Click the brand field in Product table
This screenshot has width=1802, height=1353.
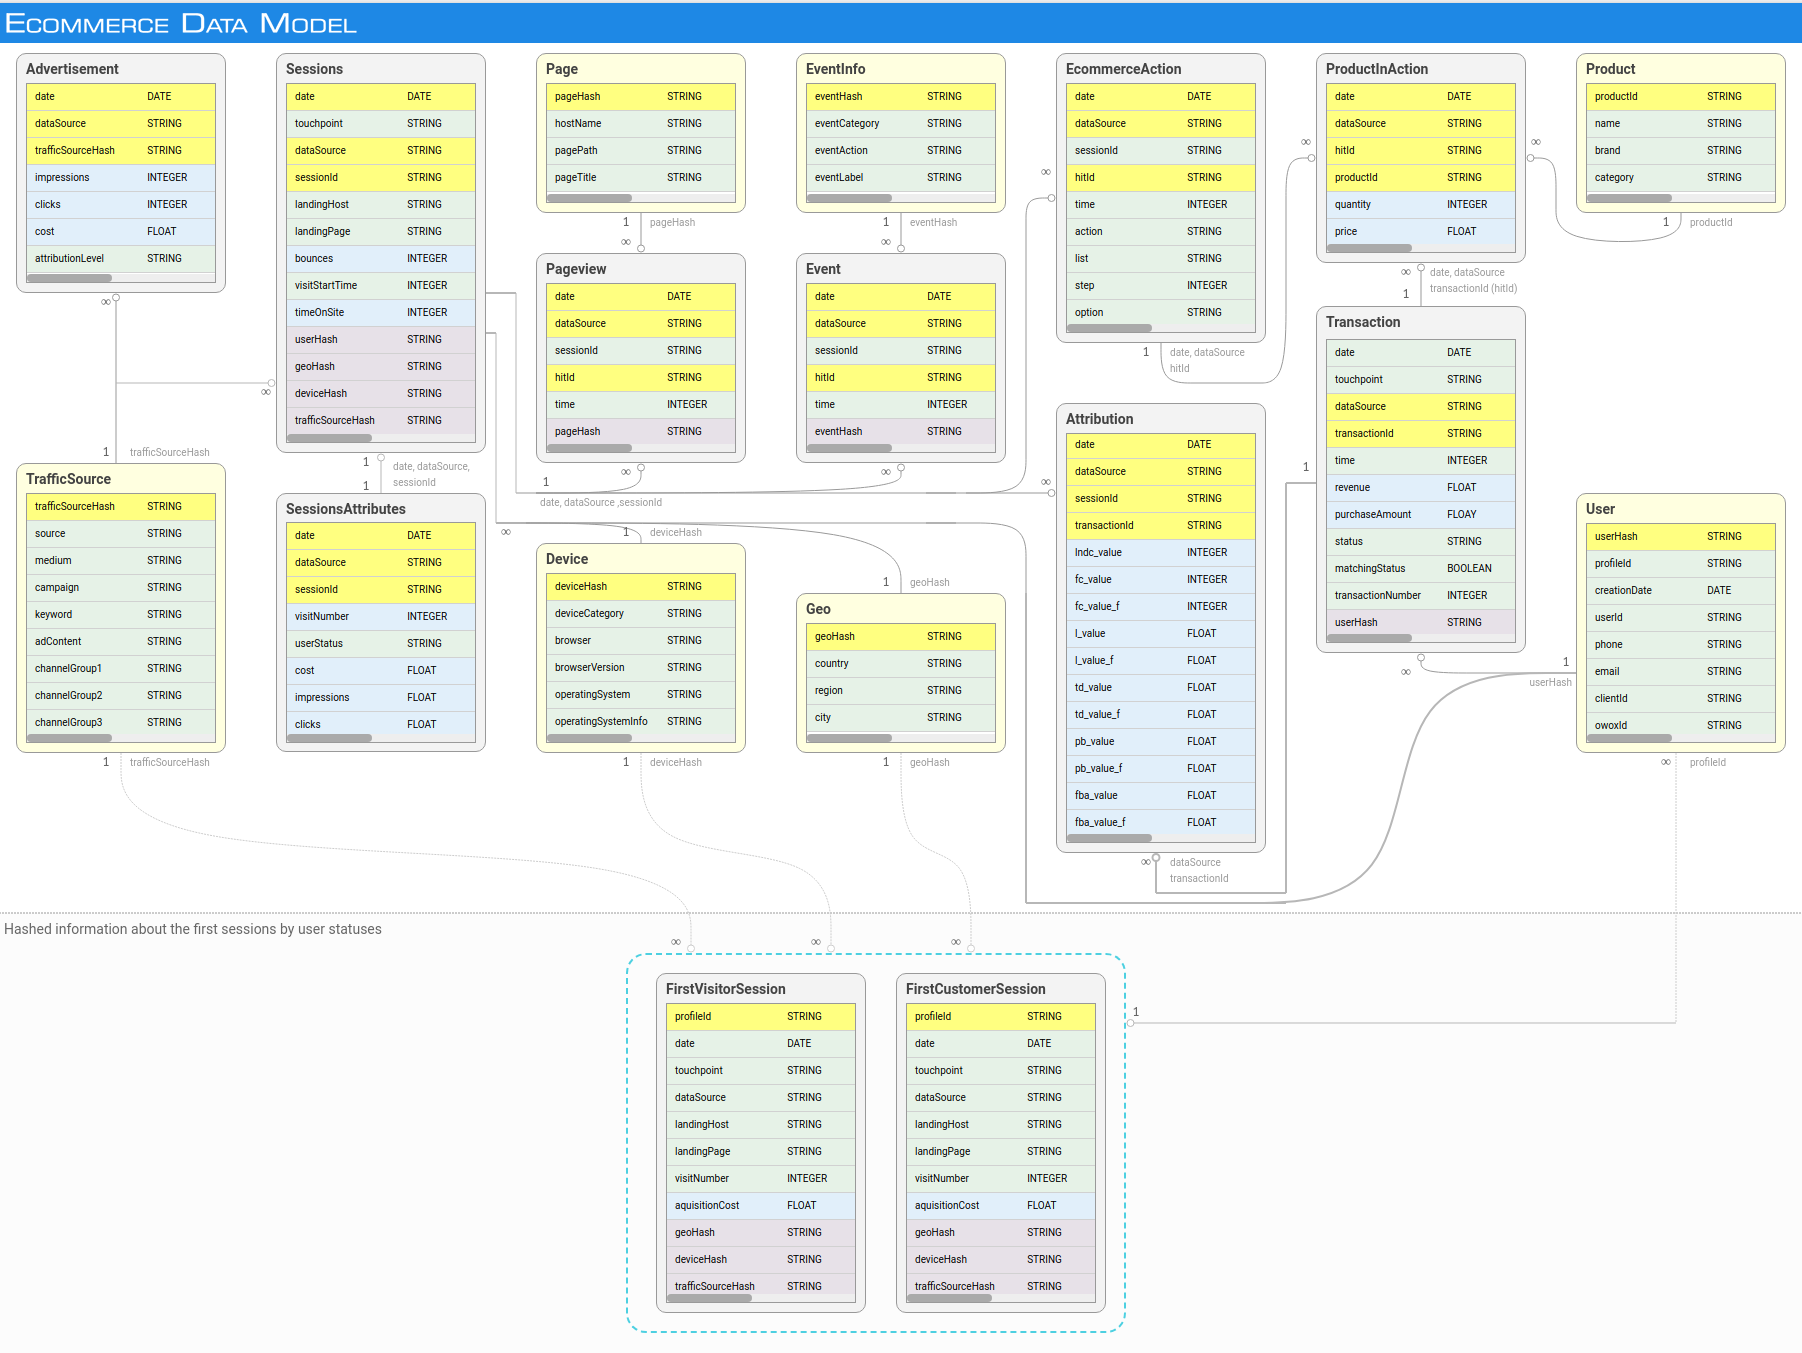click(1680, 151)
